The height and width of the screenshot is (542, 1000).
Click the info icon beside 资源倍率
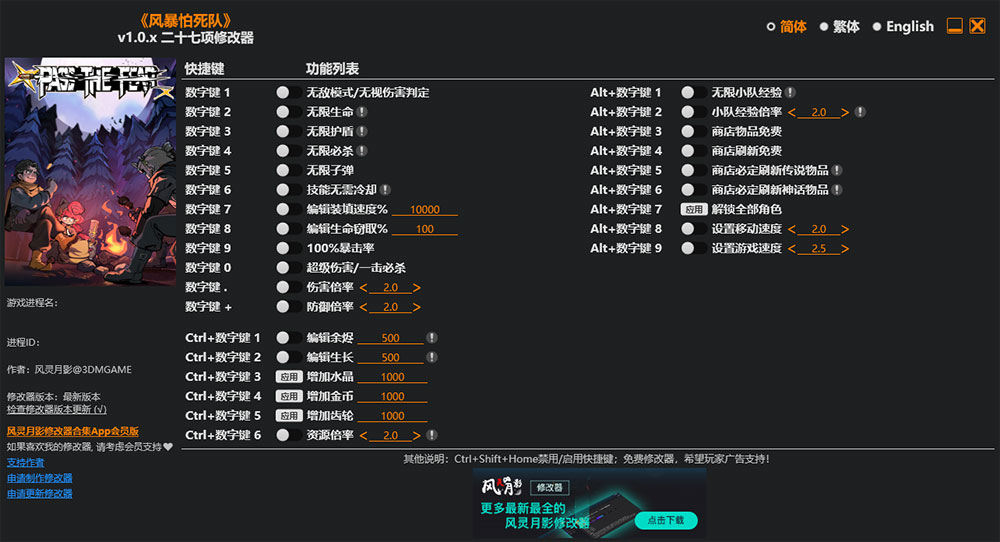(432, 435)
